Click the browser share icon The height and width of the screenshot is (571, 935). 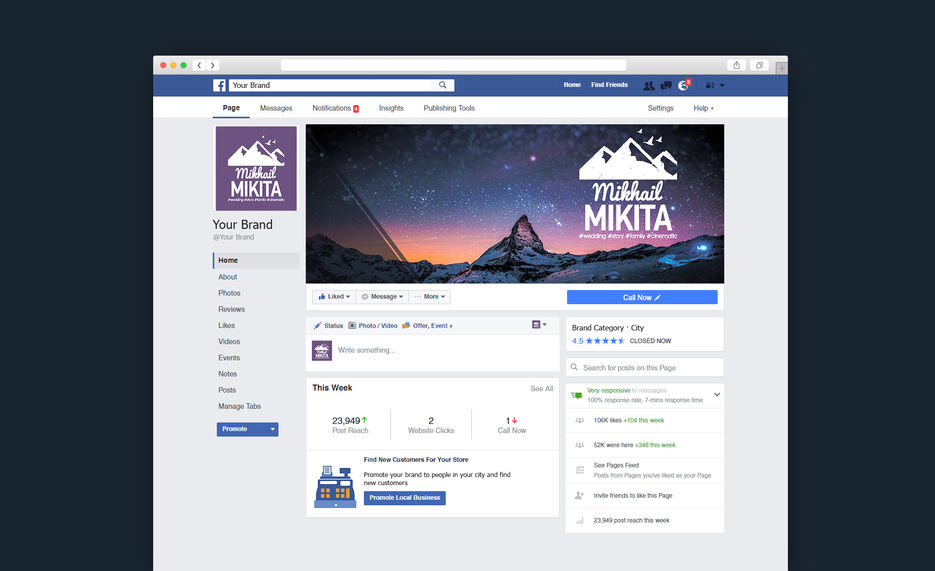tap(736, 66)
